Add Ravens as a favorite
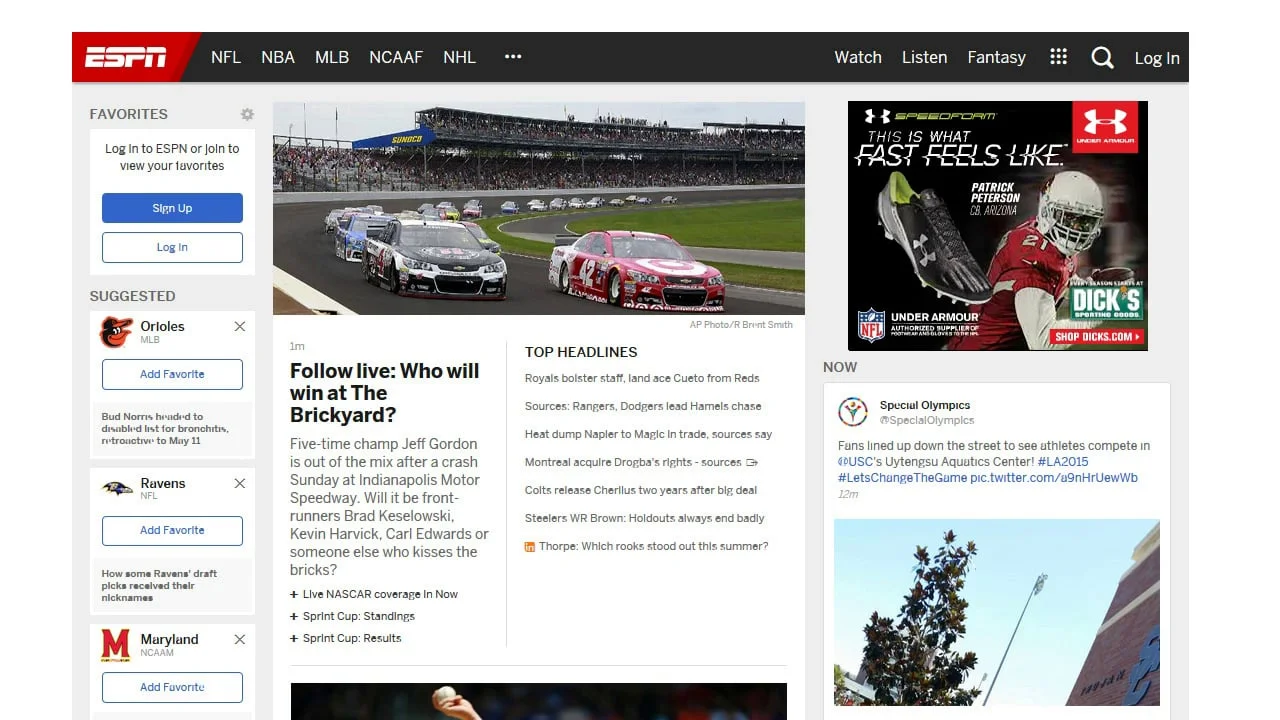Screen dimensions: 1280x720 point(172,530)
